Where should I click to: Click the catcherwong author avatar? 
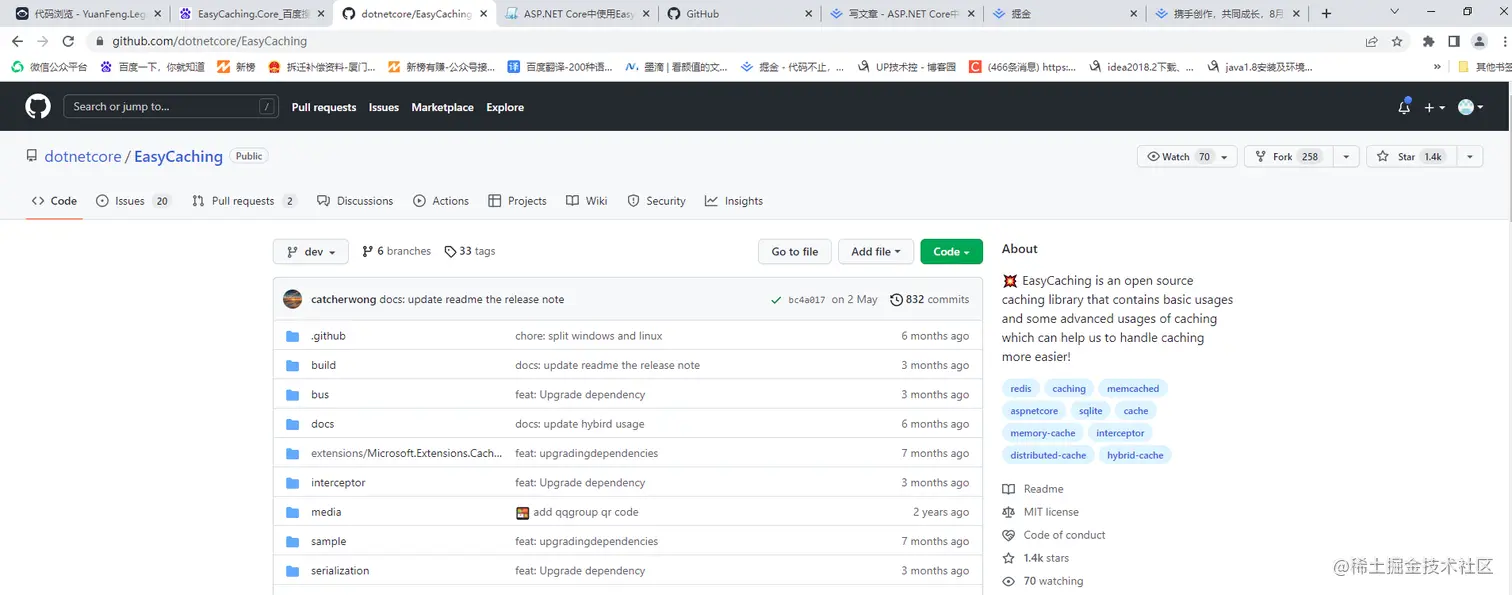point(293,299)
